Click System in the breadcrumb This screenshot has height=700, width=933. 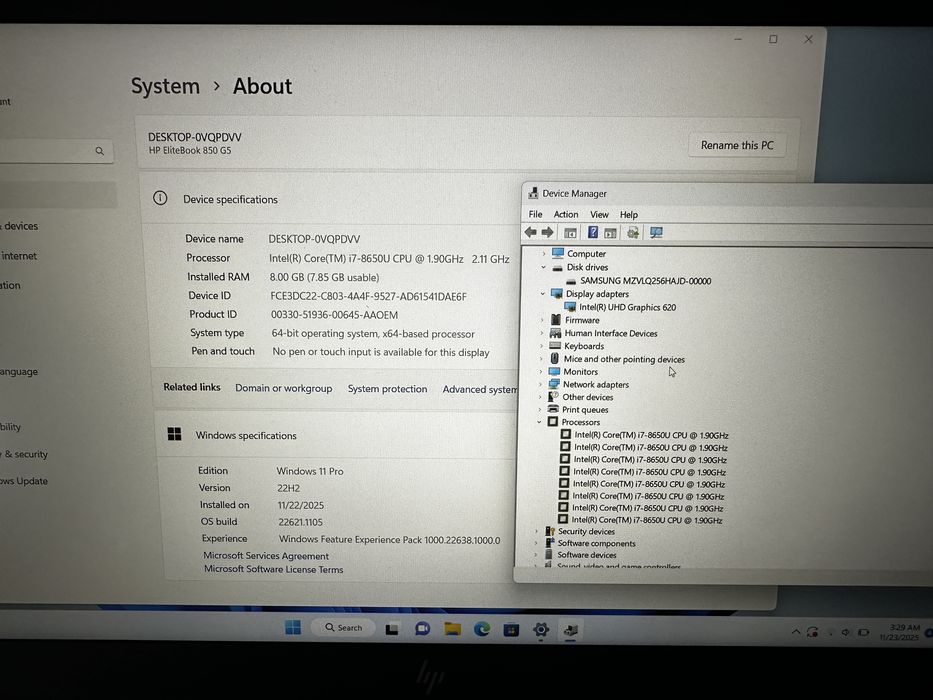point(165,86)
